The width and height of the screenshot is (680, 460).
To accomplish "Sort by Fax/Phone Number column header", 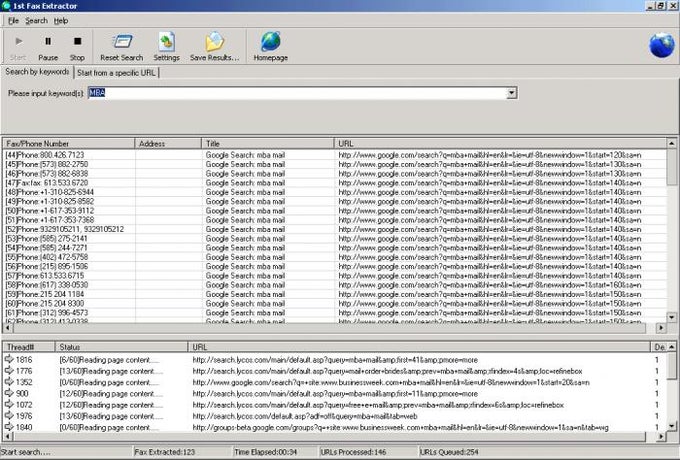I will [x=69, y=144].
